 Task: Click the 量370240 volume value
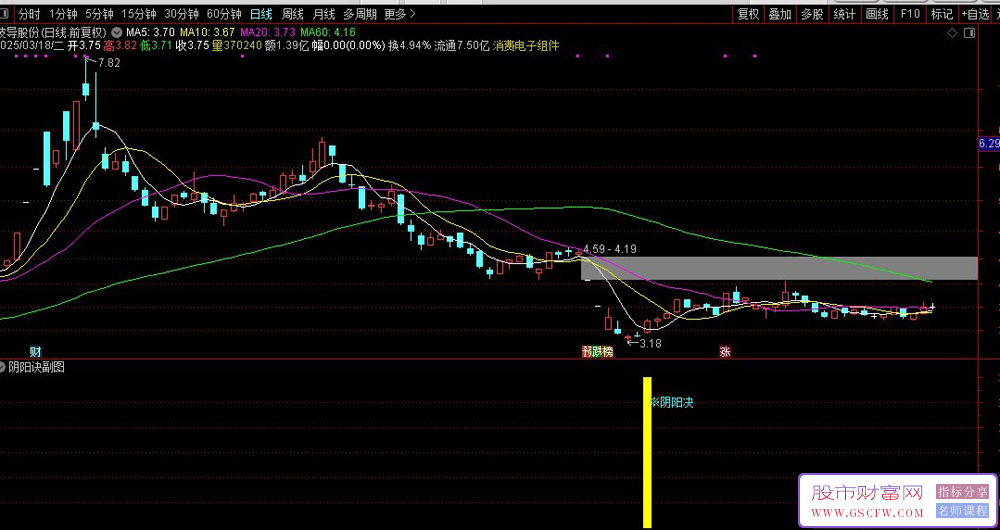pyautogui.click(x=238, y=45)
